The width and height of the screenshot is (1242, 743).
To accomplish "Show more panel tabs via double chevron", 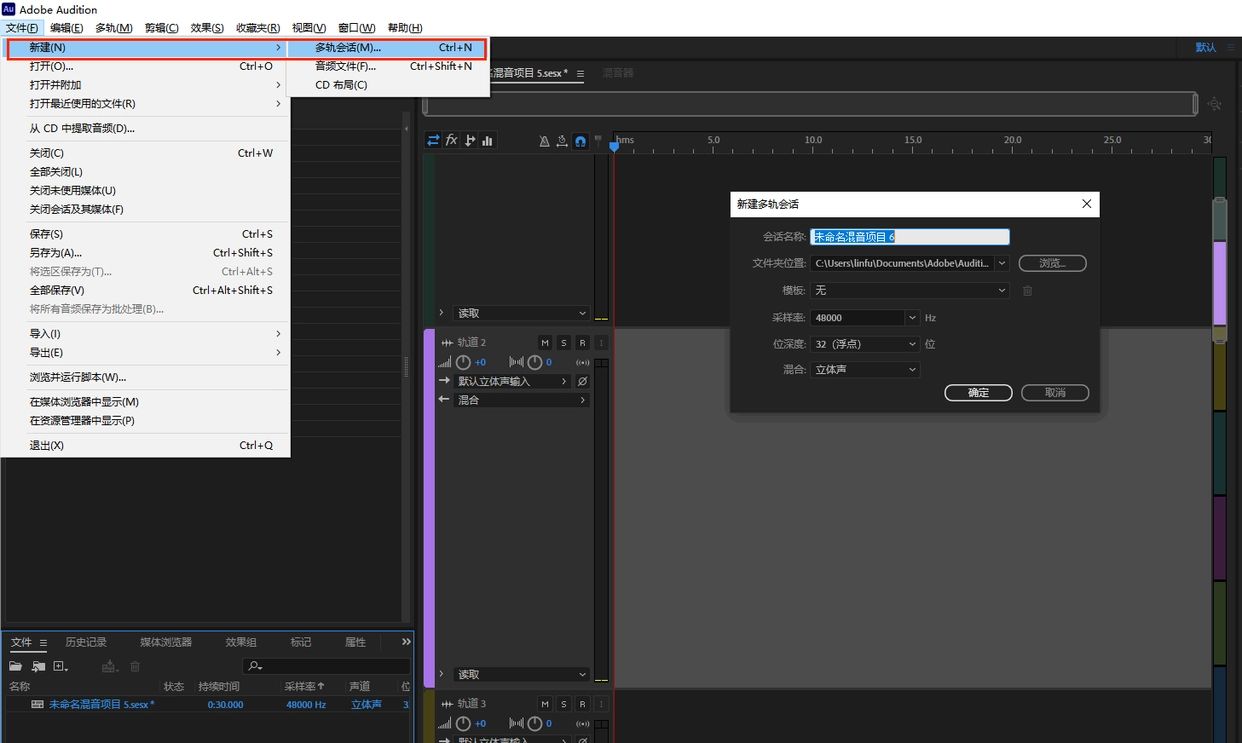I will [x=406, y=642].
